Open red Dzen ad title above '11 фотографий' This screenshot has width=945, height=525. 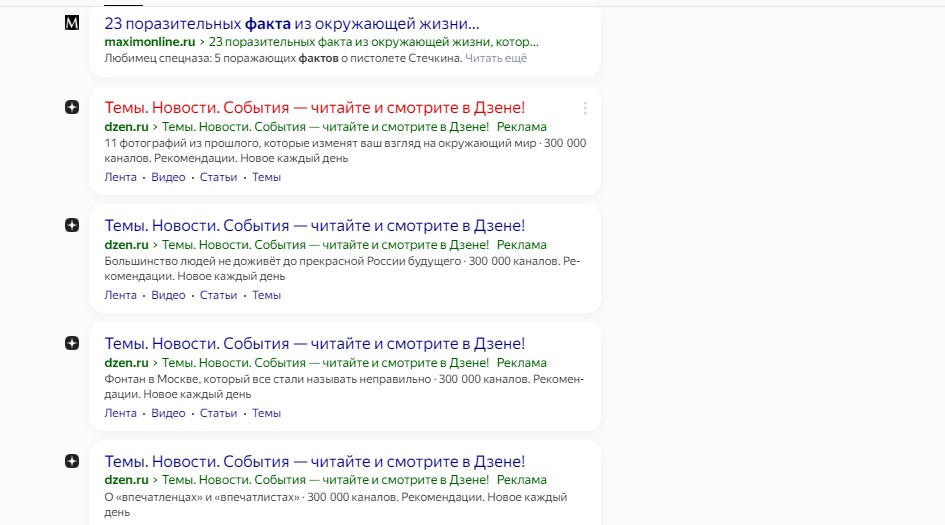(x=315, y=108)
